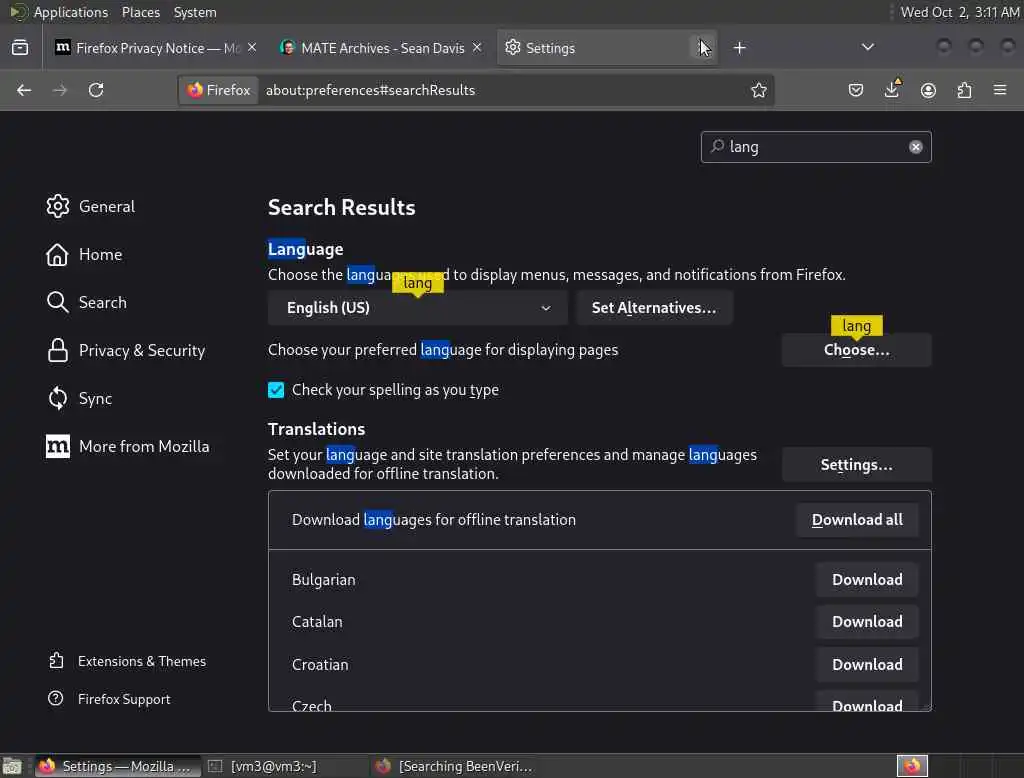
Task: Download the Bulgarian translation language
Action: [867, 580]
